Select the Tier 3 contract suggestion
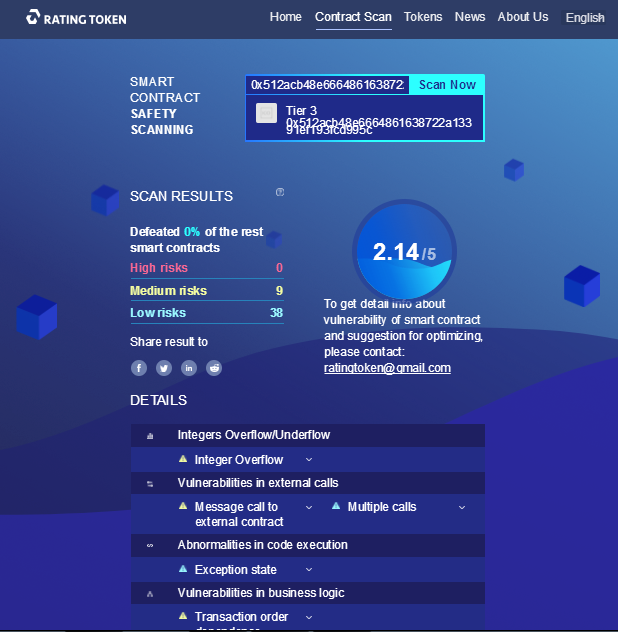 364,118
